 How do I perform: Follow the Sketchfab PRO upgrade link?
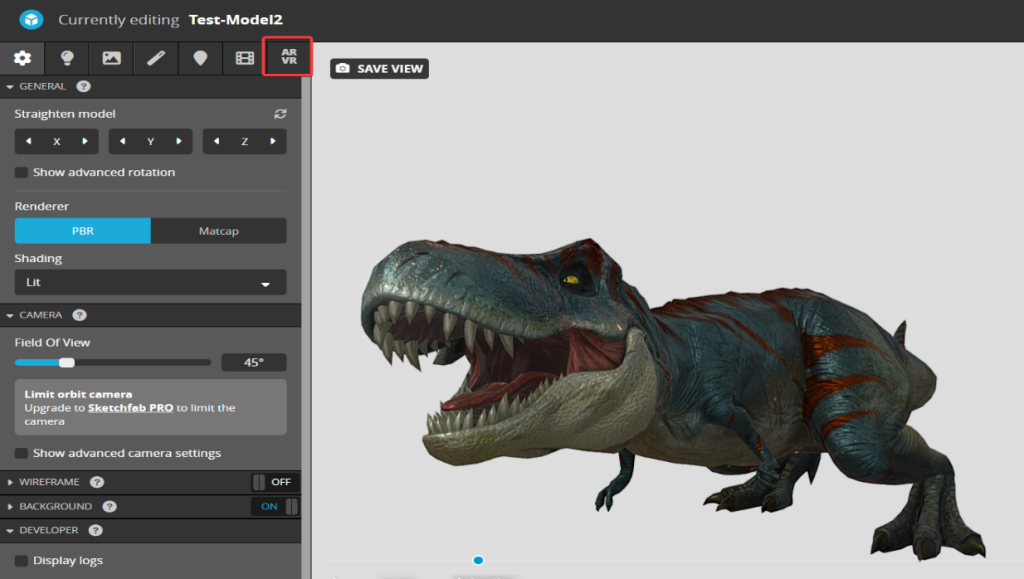tap(131, 407)
